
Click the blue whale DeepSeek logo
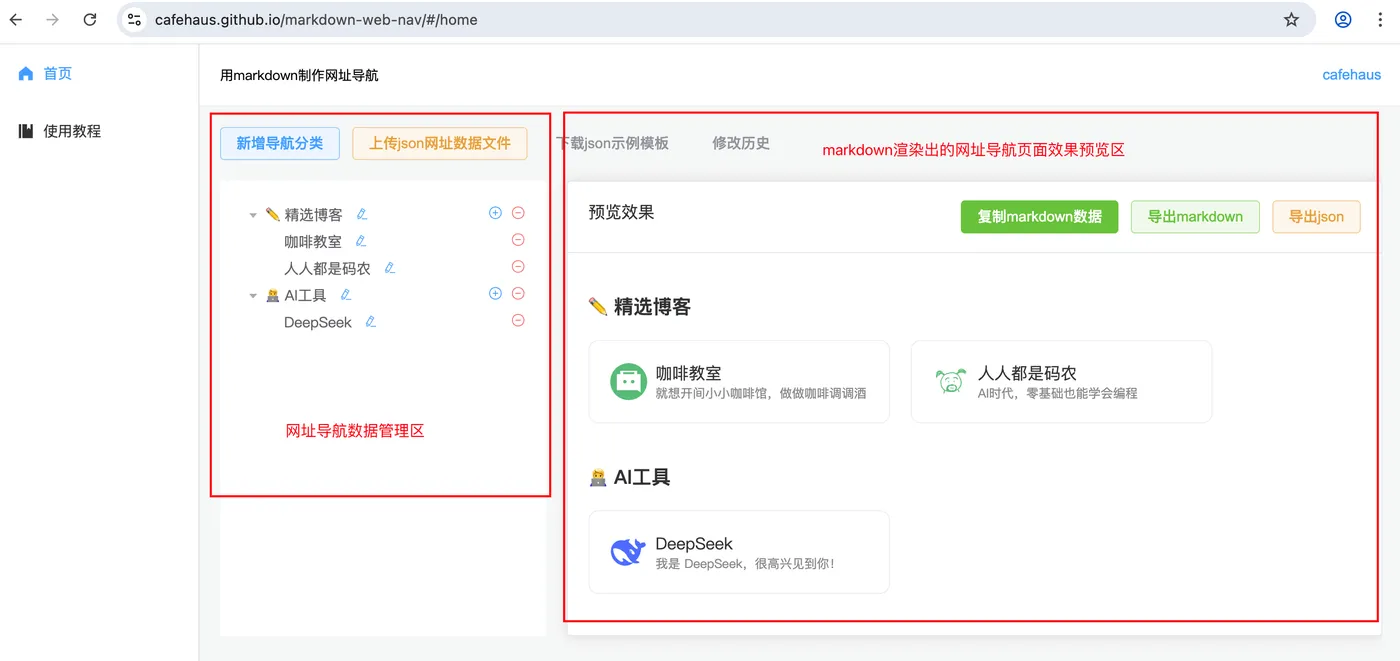pyautogui.click(x=628, y=552)
